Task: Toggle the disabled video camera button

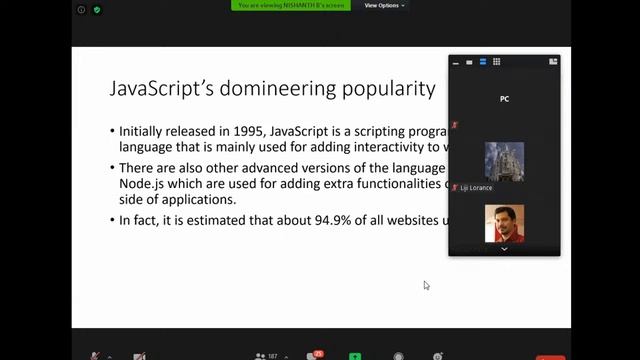Action: [139, 356]
